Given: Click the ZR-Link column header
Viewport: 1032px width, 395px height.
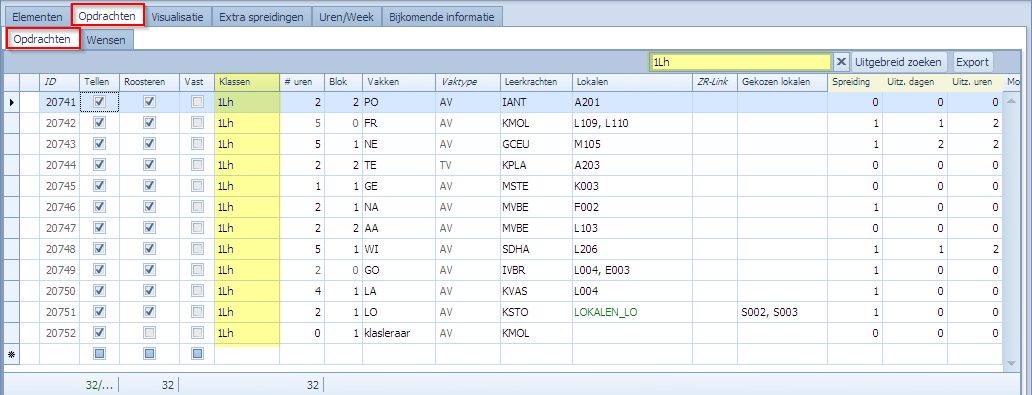Looking at the screenshot, I should click(x=715, y=82).
